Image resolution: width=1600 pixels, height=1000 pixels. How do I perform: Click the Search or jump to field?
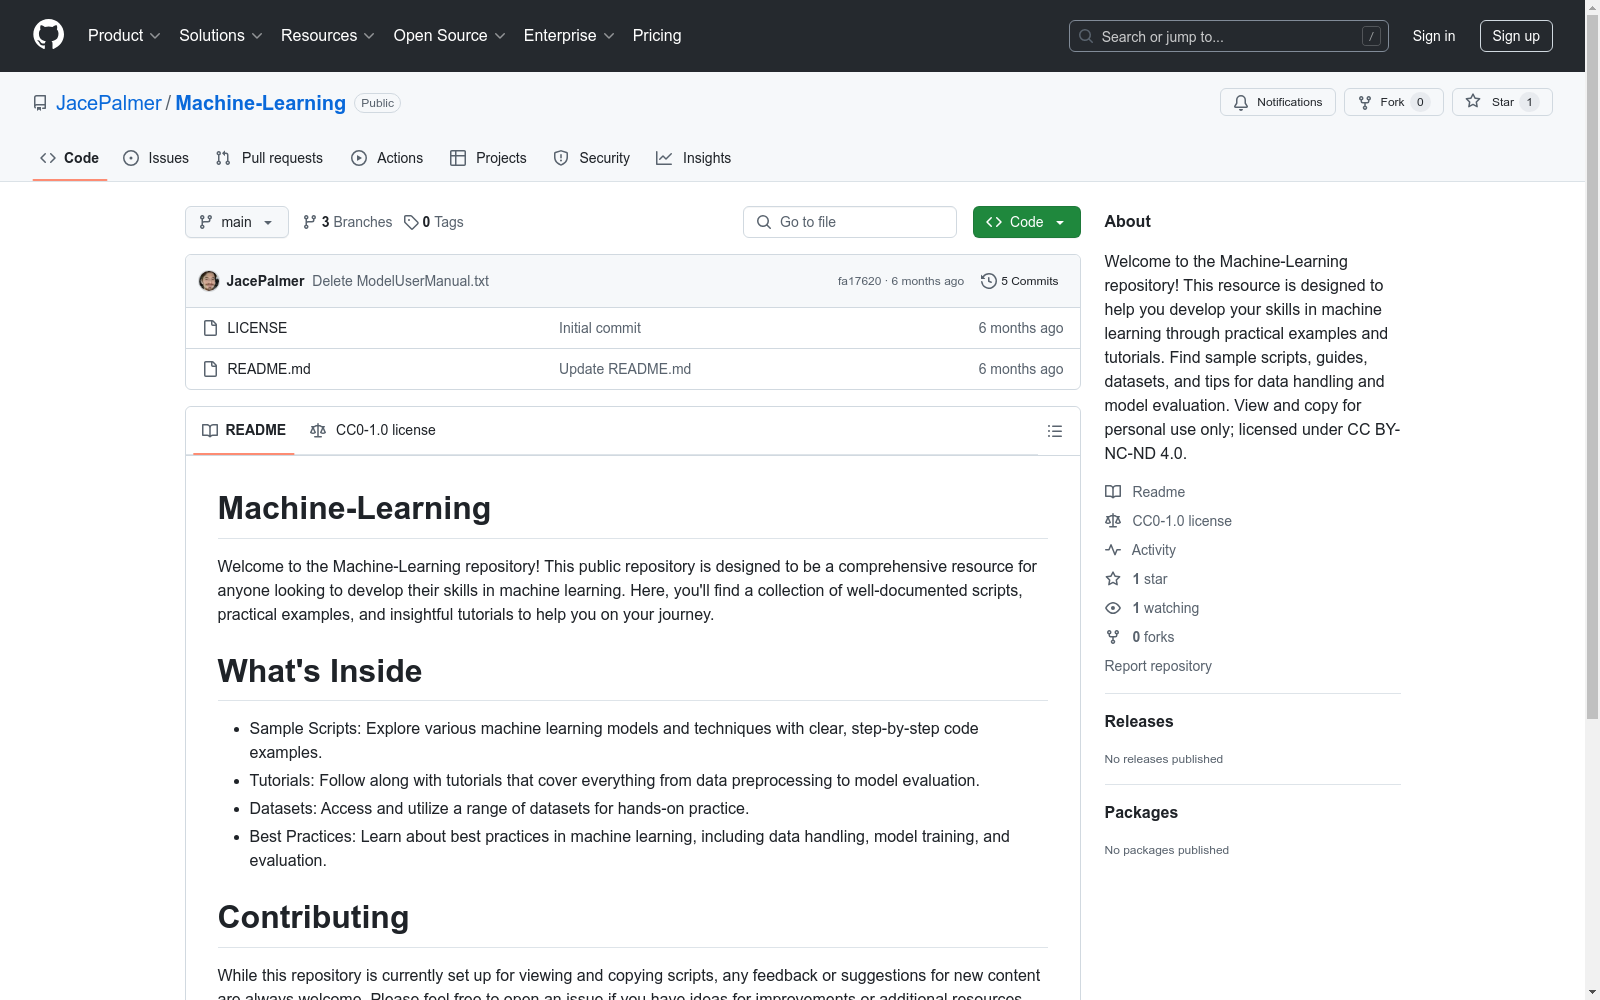pos(1229,36)
